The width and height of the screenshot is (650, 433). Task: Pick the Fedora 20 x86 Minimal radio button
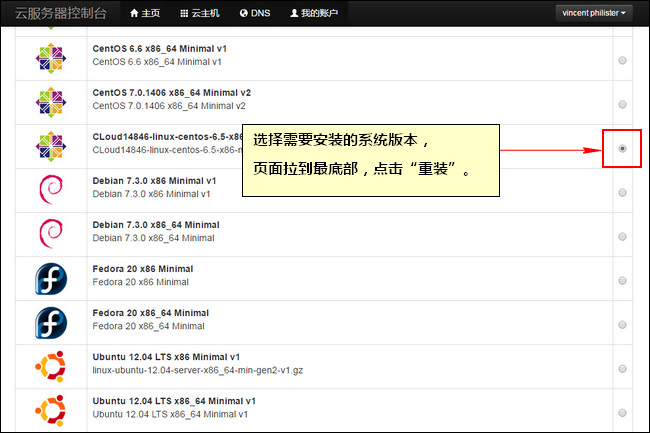(x=622, y=281)
